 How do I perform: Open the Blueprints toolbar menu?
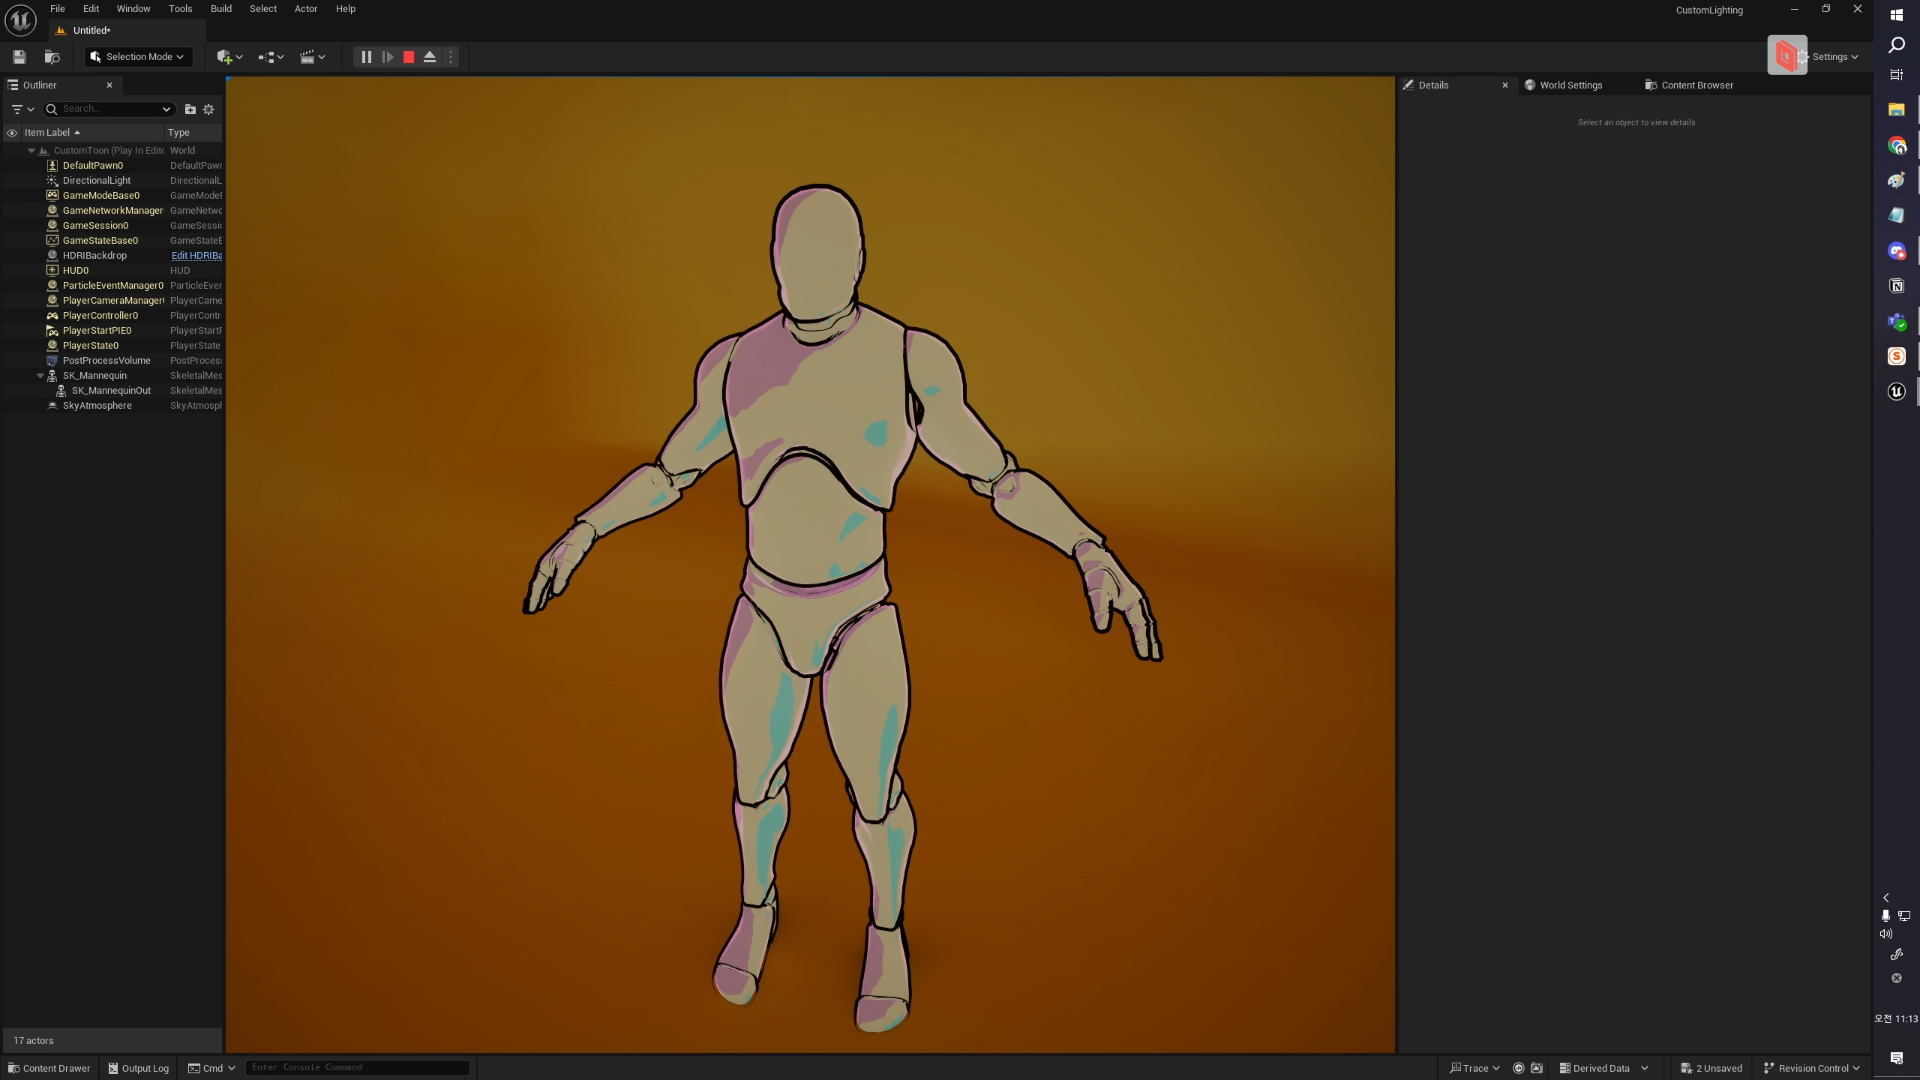(271, 57)
